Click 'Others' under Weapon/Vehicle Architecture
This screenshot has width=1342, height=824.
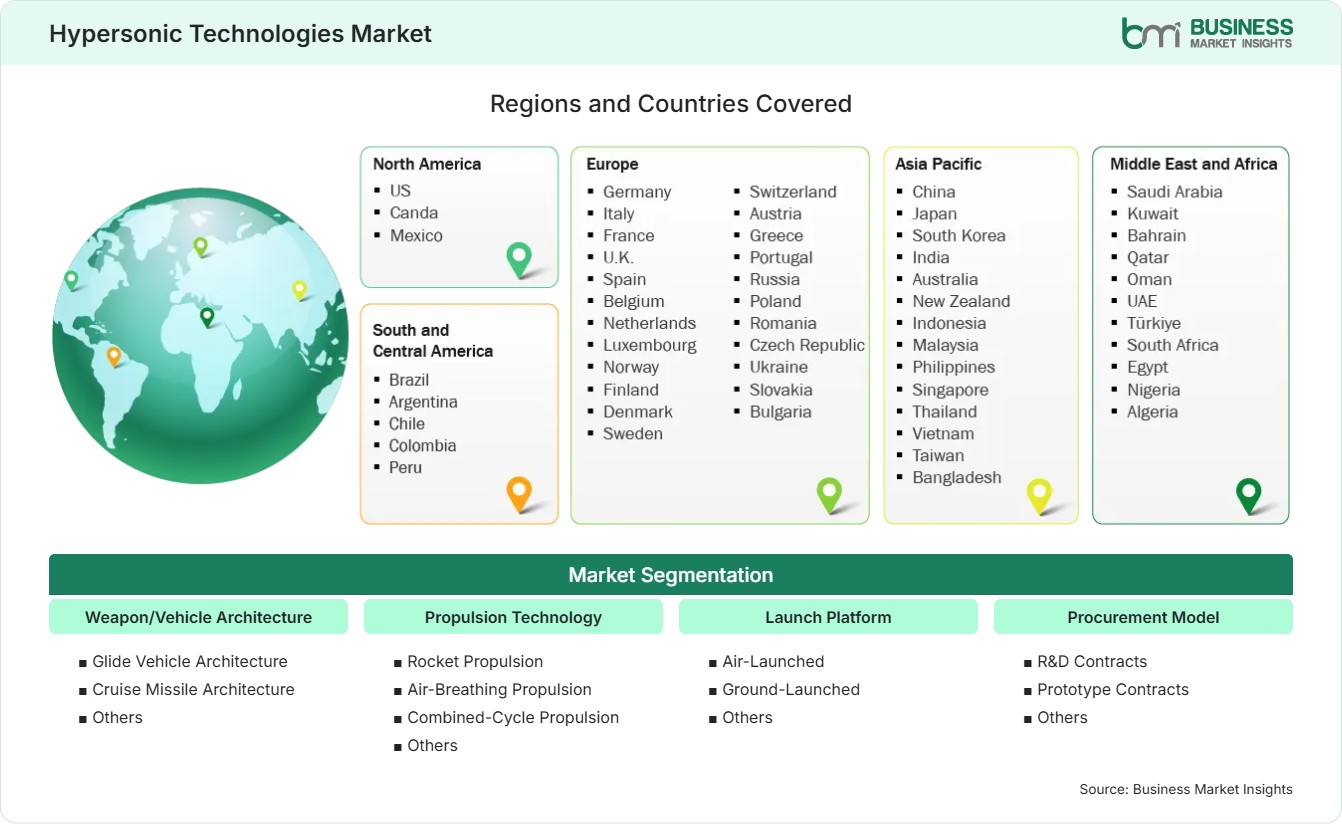point(117,717)
